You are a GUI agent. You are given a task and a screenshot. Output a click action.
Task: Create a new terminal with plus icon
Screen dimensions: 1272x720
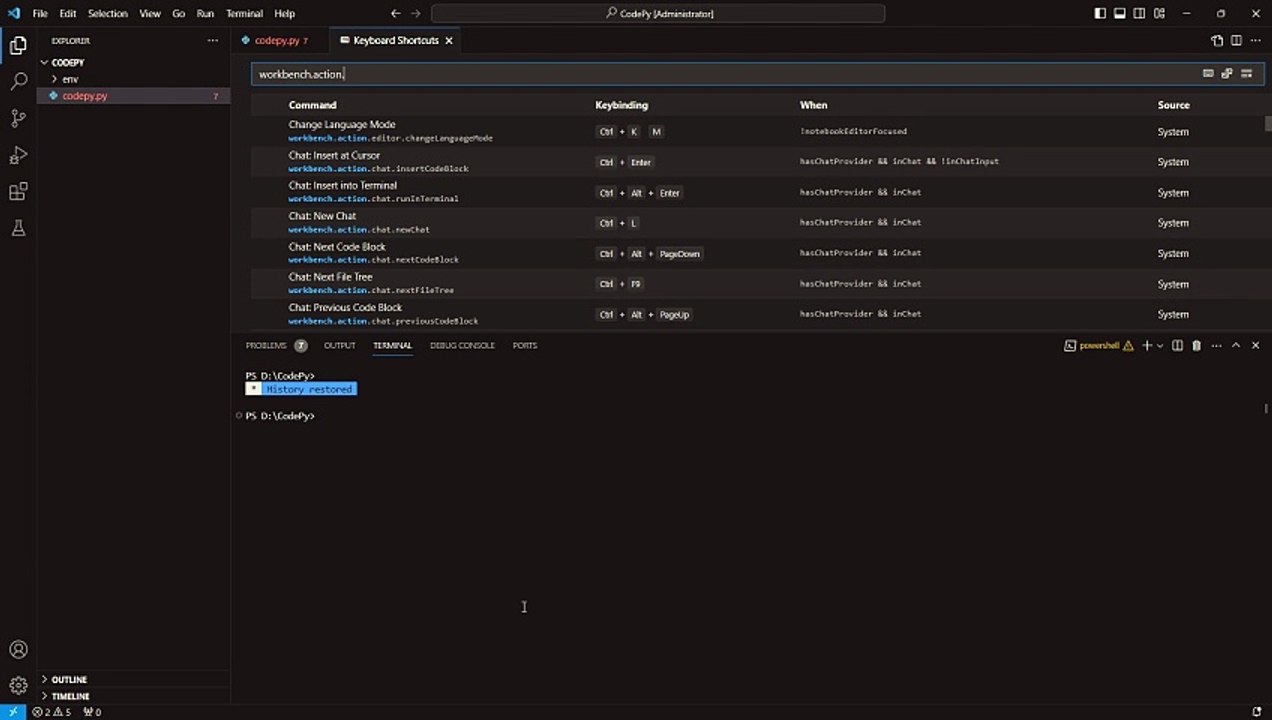(1147, 345)
